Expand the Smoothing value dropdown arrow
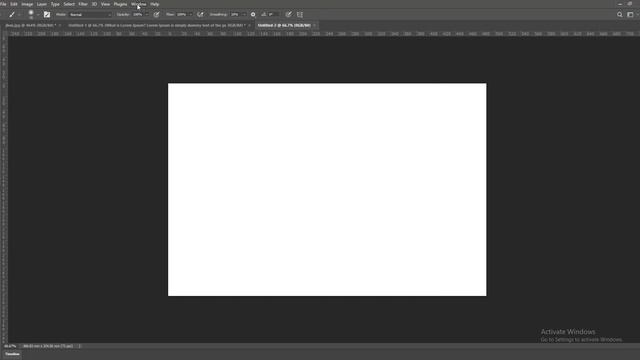 244,14
